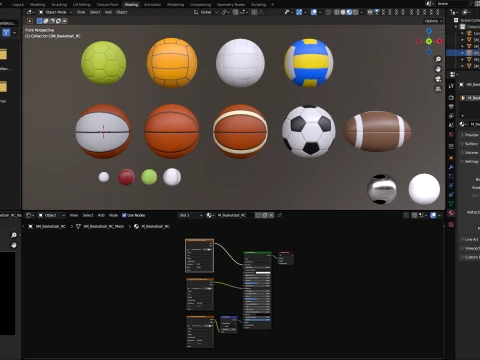The image size is (480, 360).
Task: Unlink material with X button
Action: coord(271,215)
